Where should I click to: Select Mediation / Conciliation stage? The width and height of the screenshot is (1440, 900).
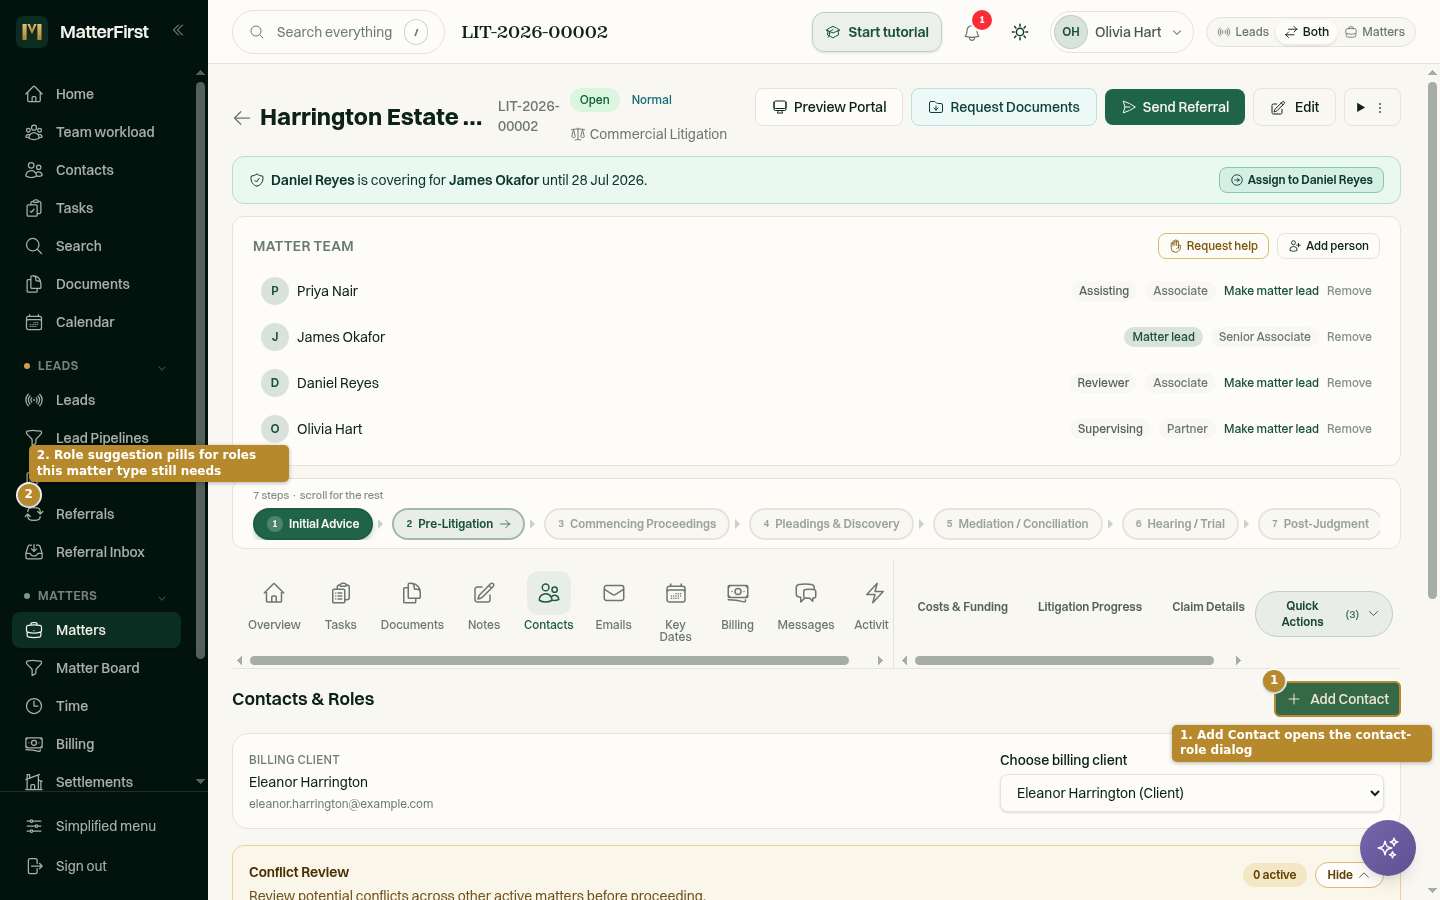click(x=1018, y=524)
